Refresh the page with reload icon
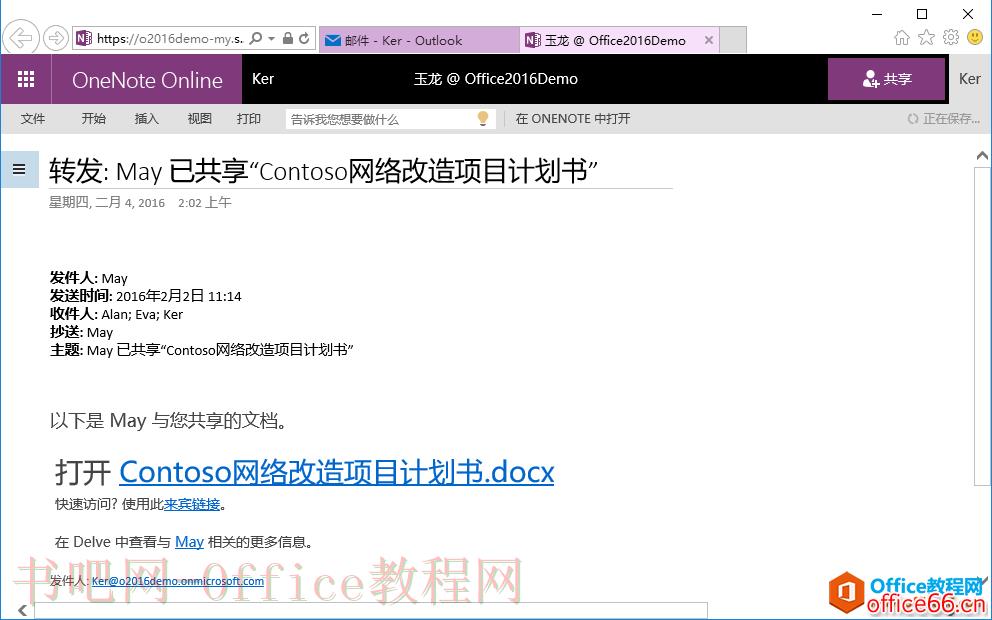Viewport: 992px width, 620px height. click(304, 39)
